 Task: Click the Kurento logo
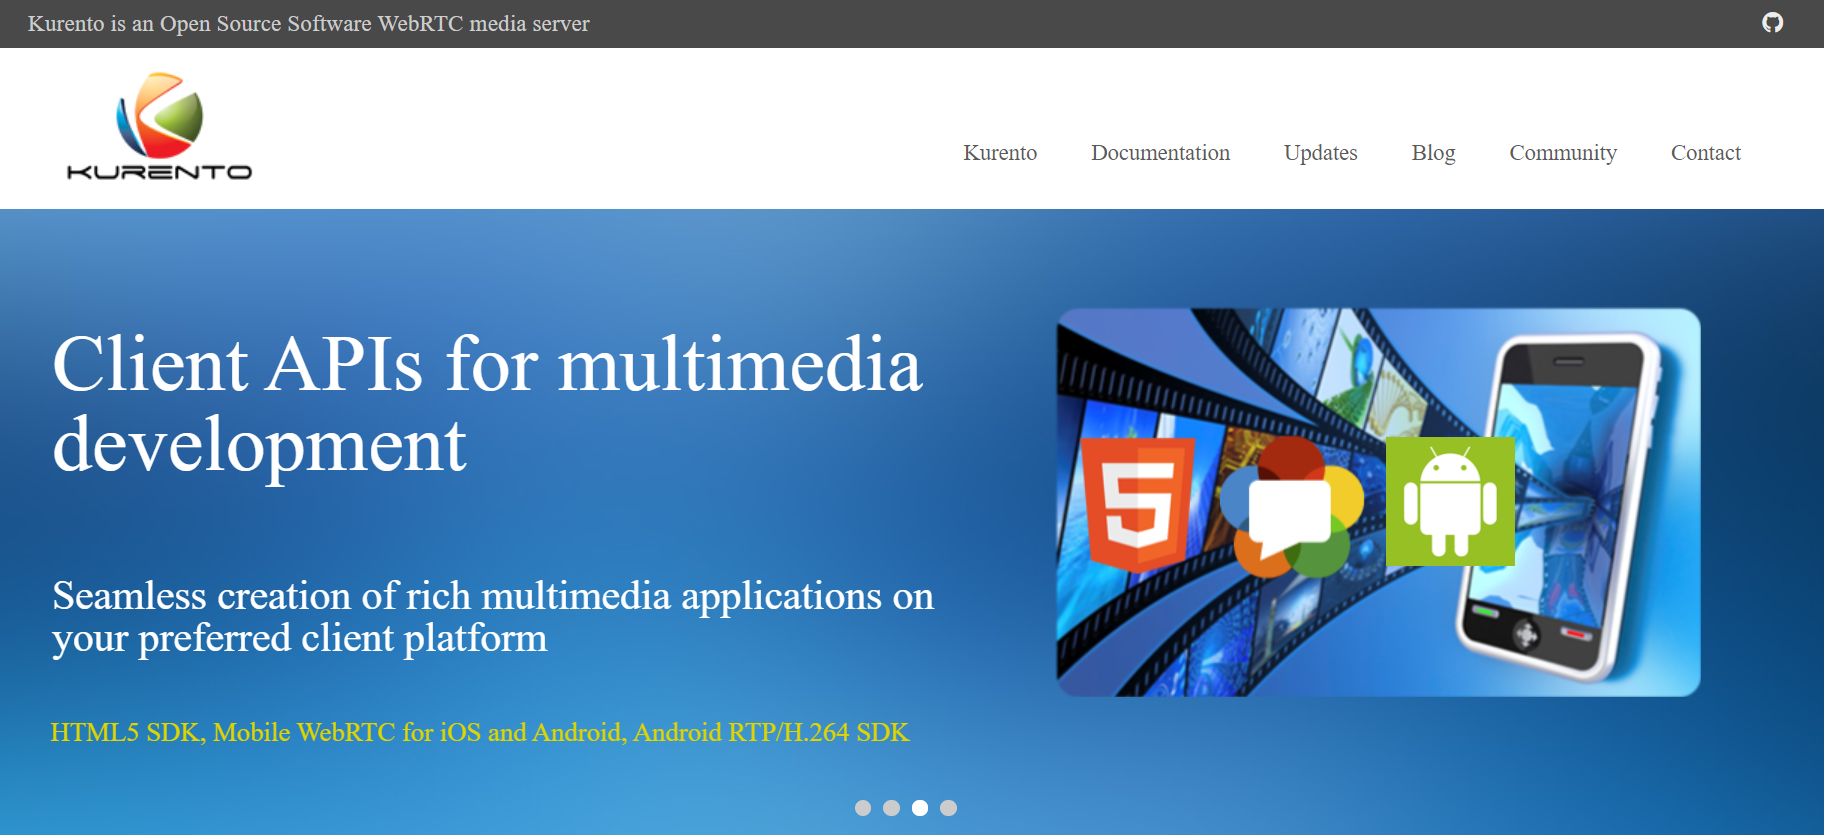pyautogui.click(x=159, y=127)
